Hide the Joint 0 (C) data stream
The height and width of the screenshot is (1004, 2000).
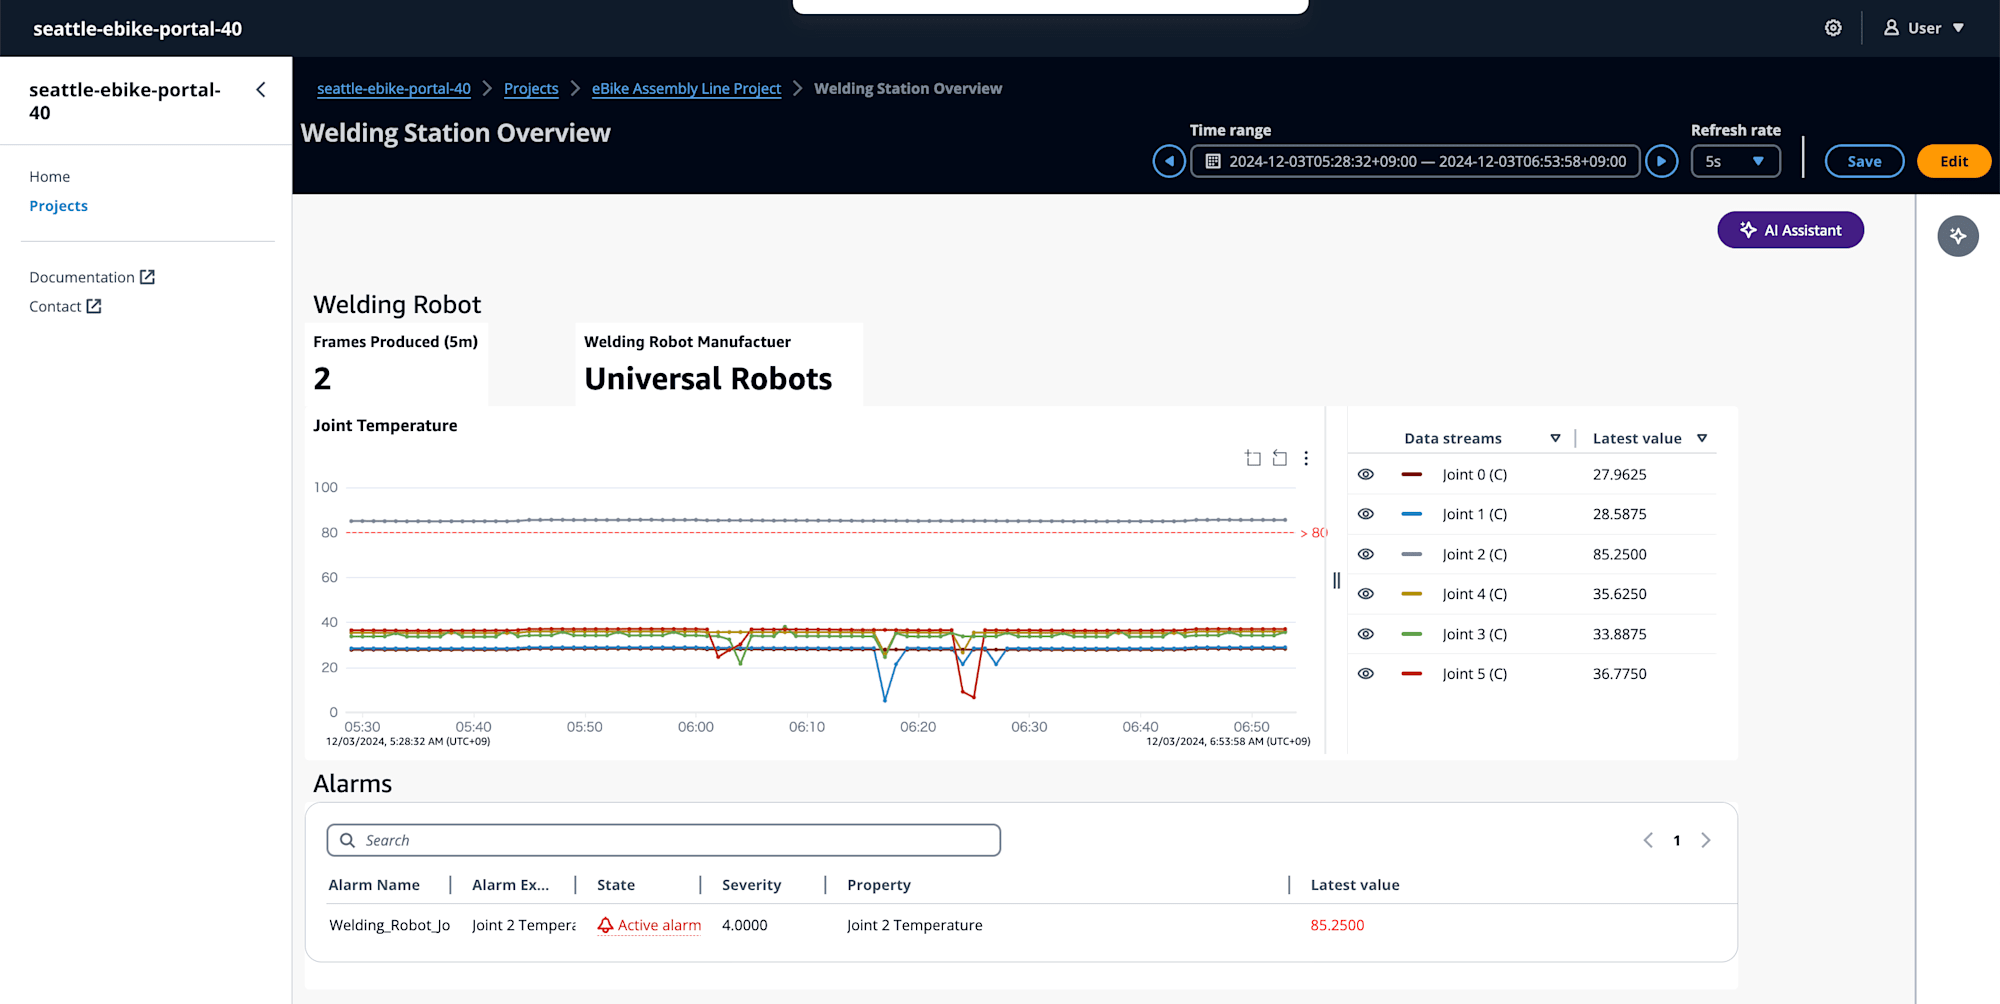[1366, 474]
